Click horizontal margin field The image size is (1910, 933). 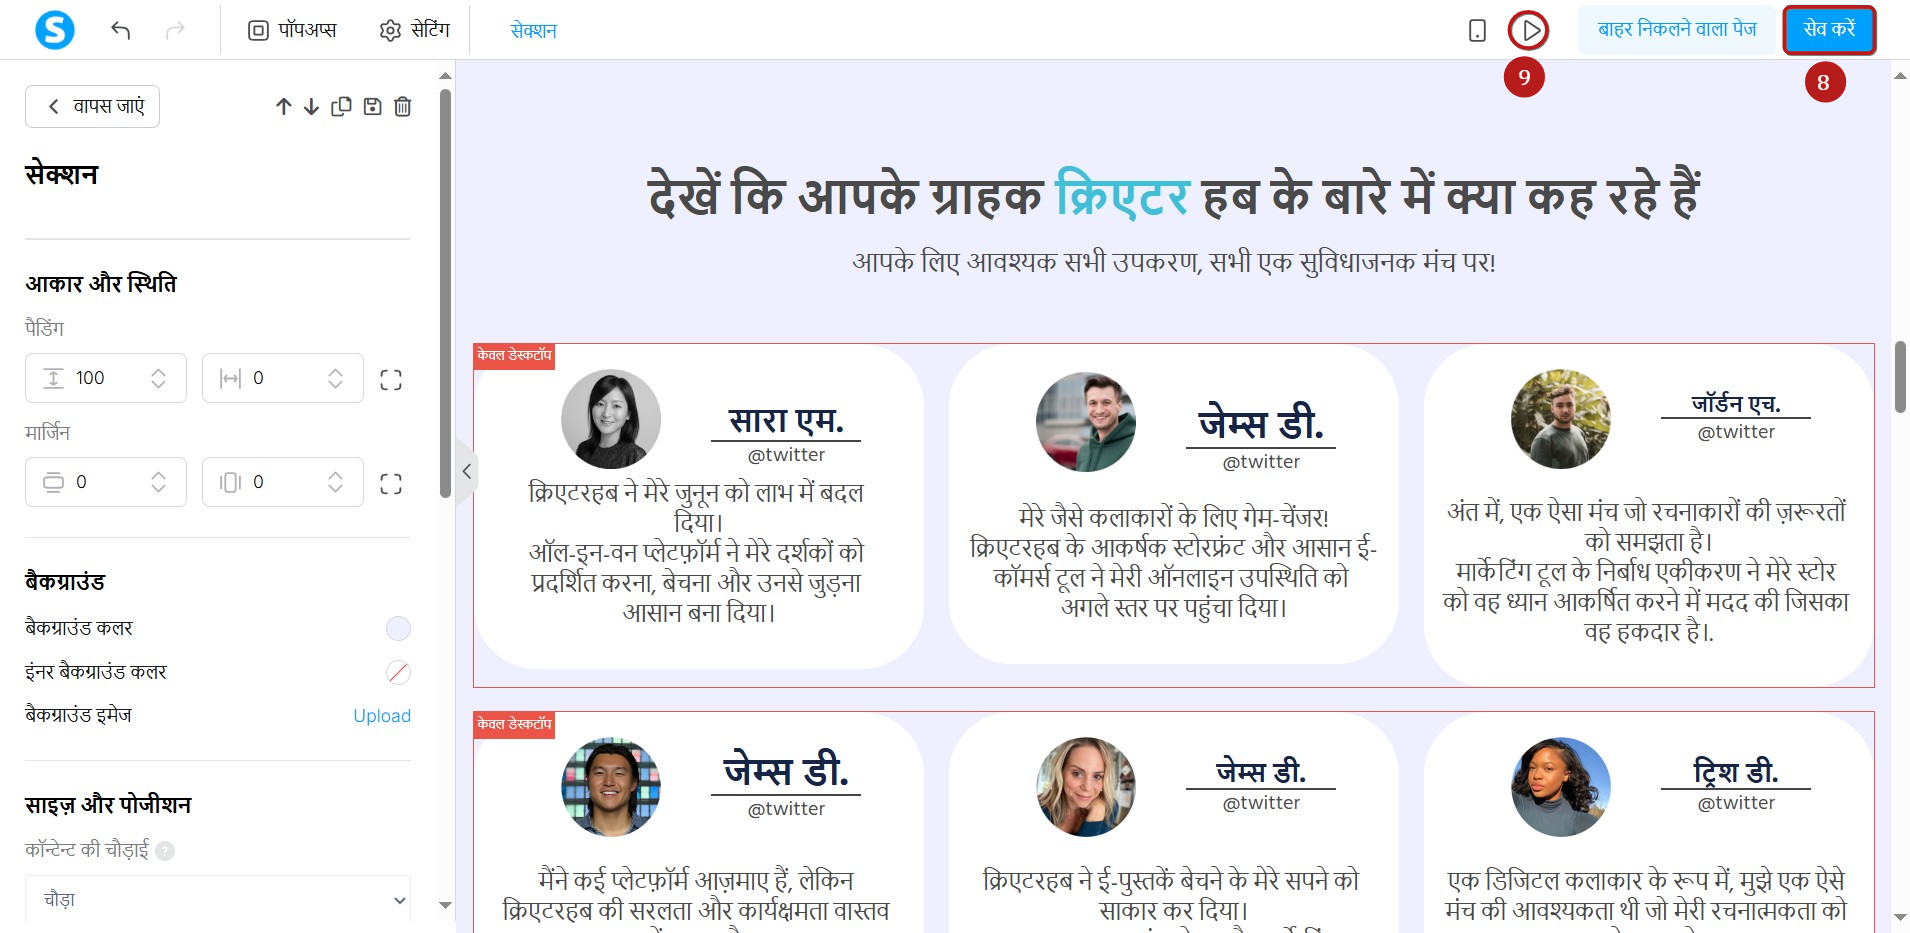[283, 482]
